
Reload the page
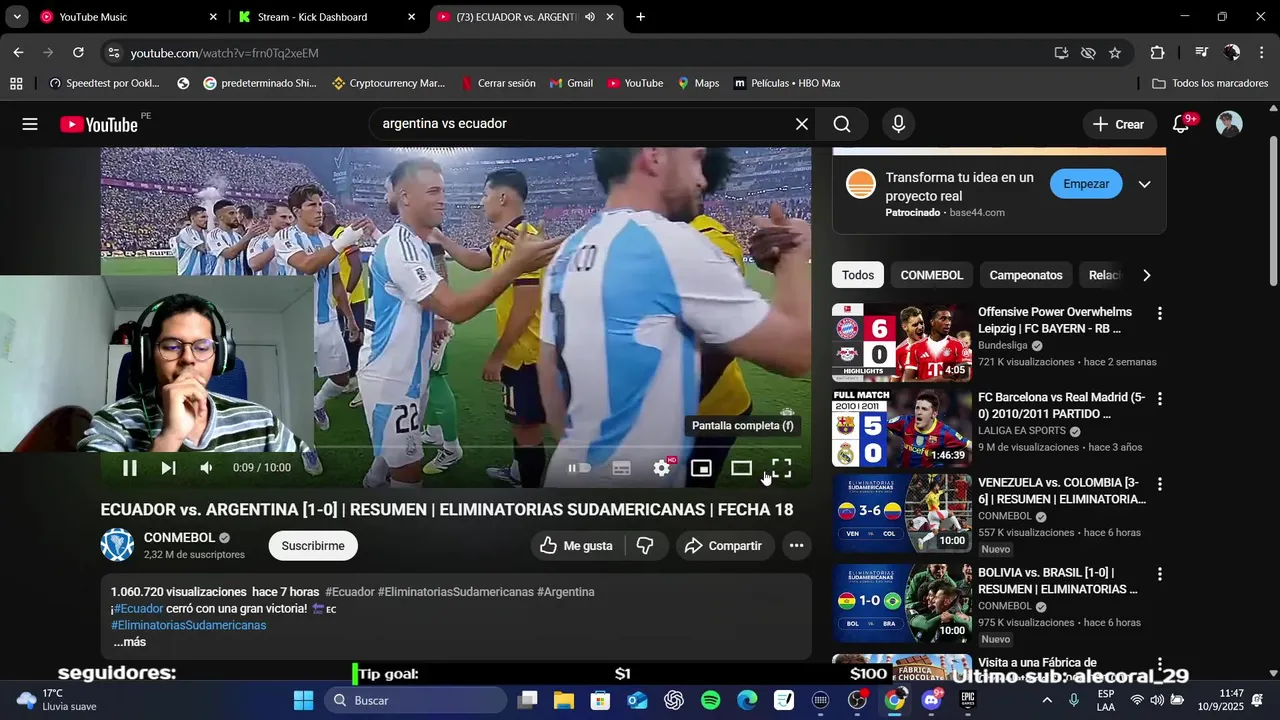pos(78,52)
